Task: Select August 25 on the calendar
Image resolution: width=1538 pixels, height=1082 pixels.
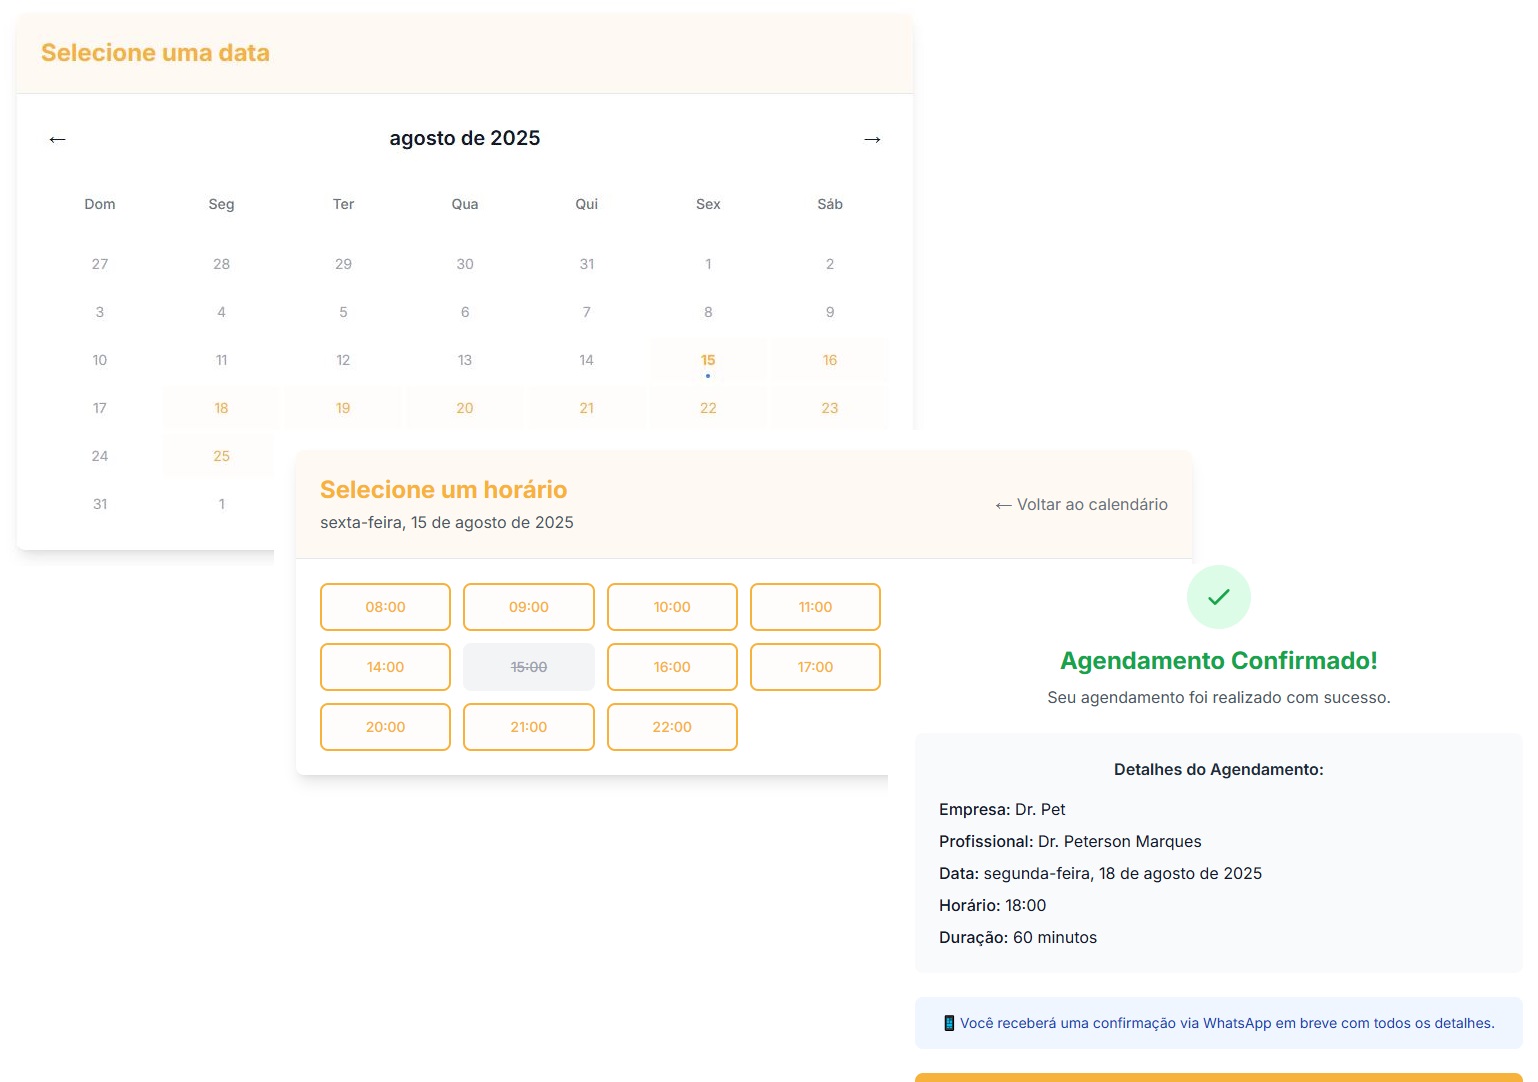Action: click(x=220, y=456)
